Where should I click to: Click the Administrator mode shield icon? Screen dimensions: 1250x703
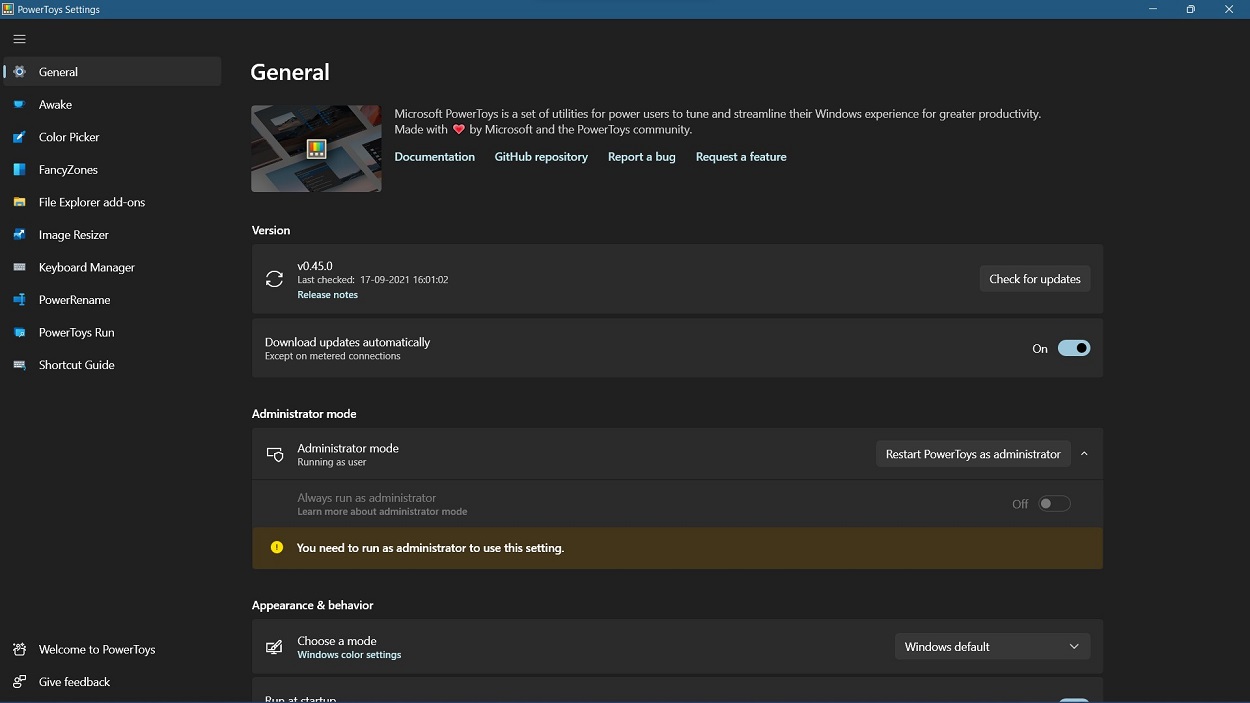pyautogui.click(x=274, y=455)
